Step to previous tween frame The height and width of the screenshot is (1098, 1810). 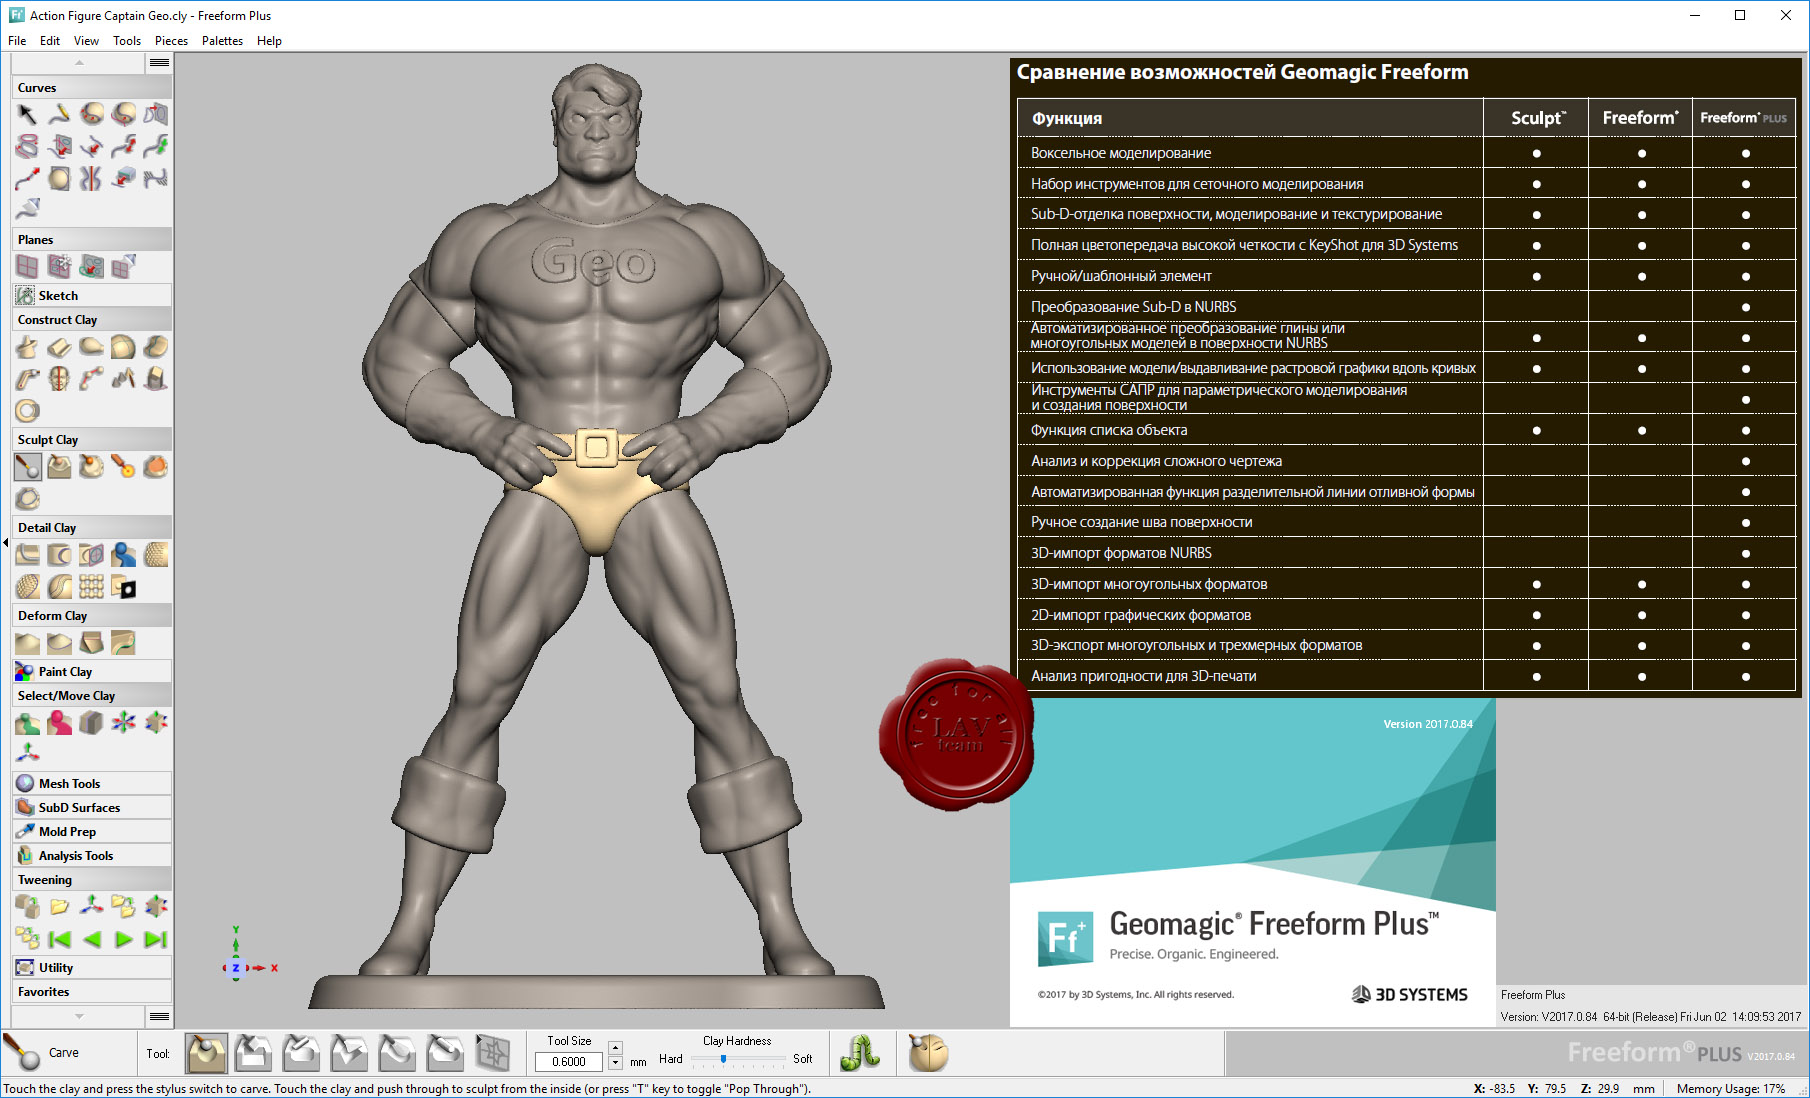pyautogui.click(x=91, y=939)
